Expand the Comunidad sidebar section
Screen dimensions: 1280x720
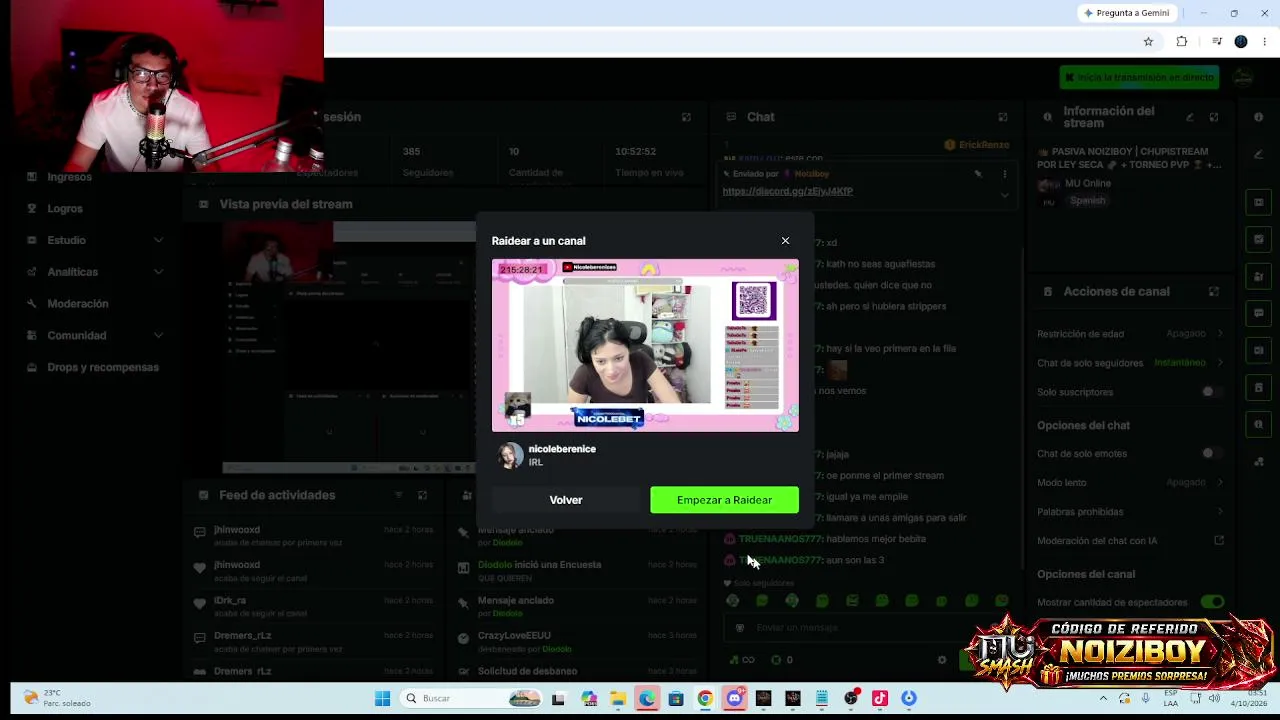[95, 336]
